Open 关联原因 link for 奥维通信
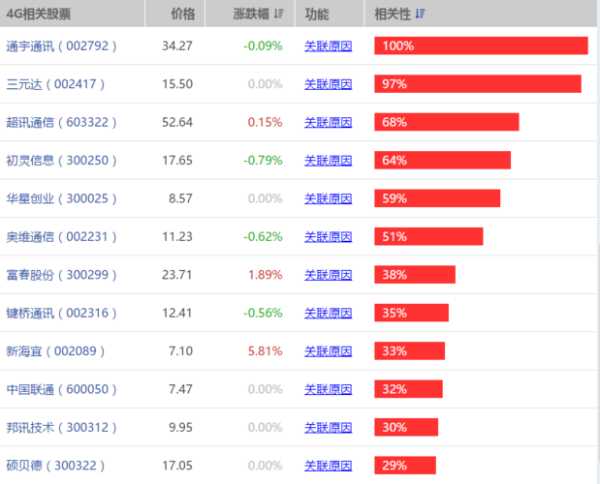 (328, 237)
